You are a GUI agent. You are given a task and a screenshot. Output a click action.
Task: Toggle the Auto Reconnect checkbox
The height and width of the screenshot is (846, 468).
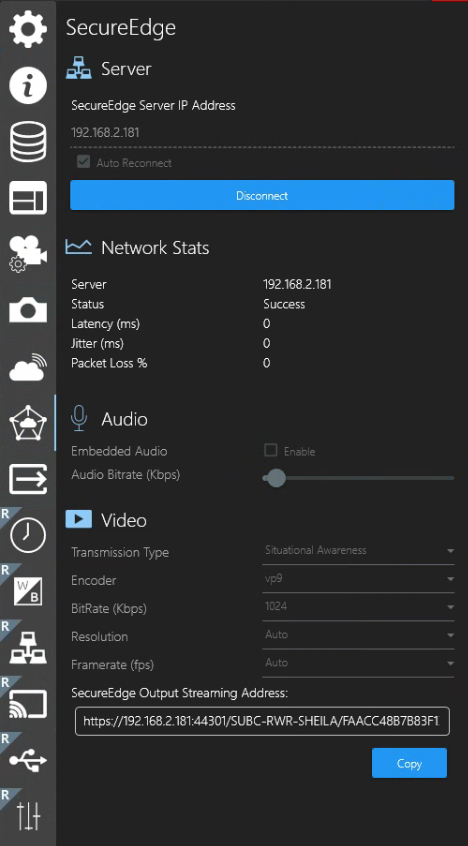83,162
